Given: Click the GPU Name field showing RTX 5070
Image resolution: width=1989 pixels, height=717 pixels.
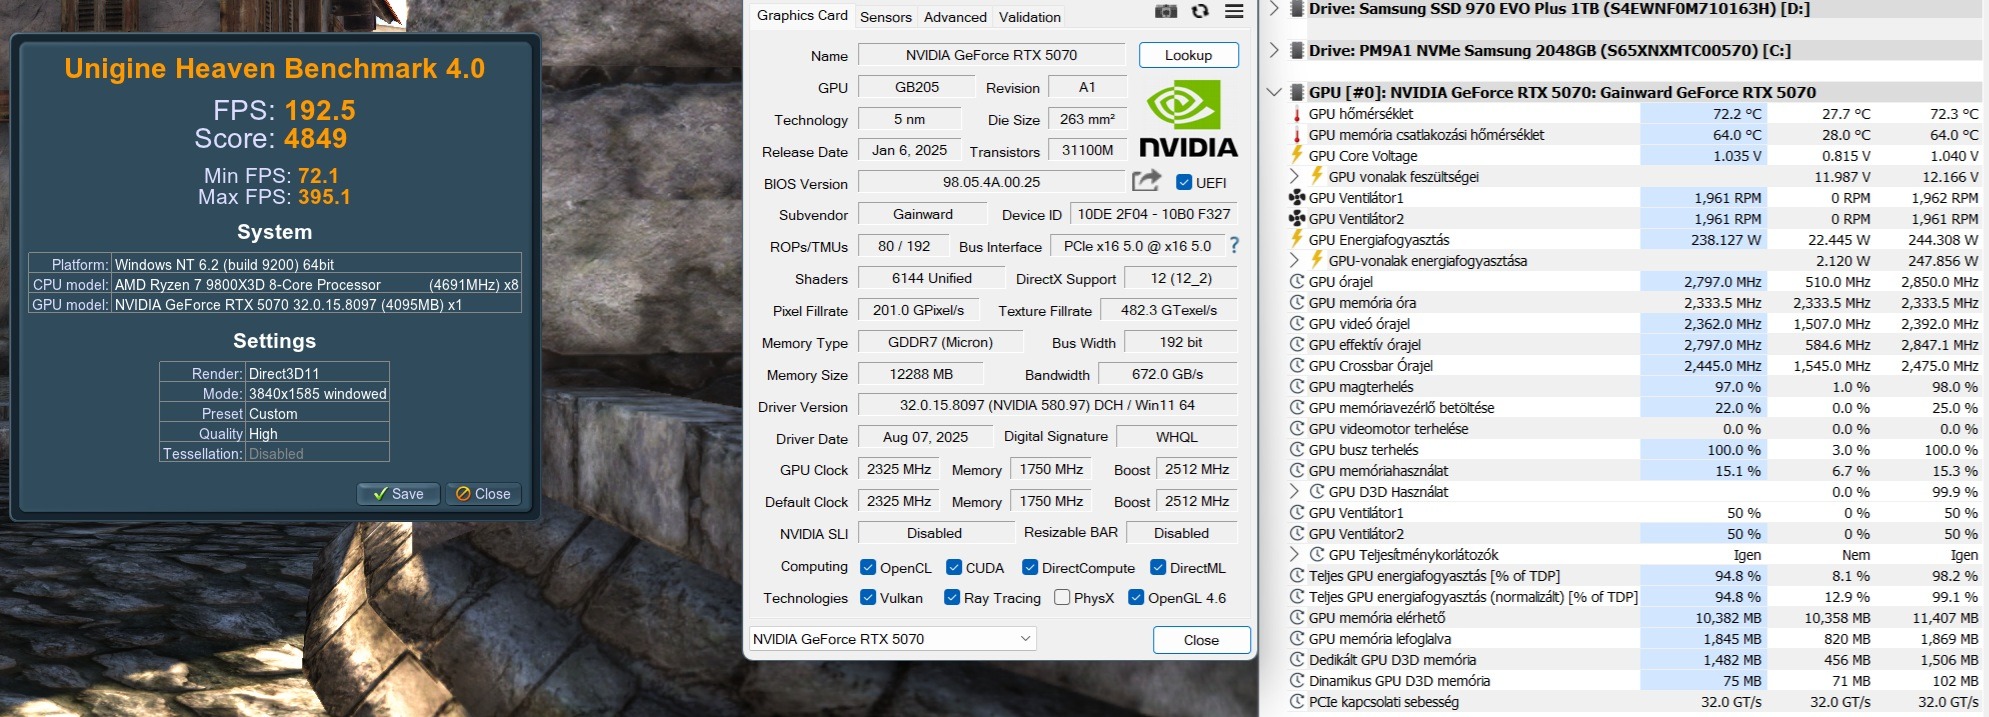Looking at the screenshot, I should [x=991, y=55].
